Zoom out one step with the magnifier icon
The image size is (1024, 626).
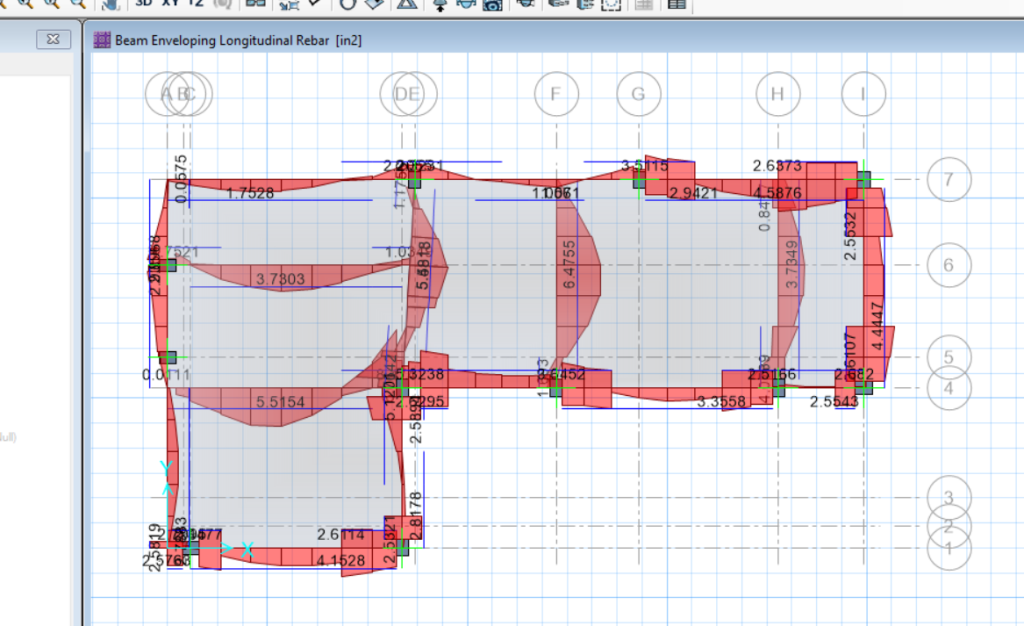50,4
